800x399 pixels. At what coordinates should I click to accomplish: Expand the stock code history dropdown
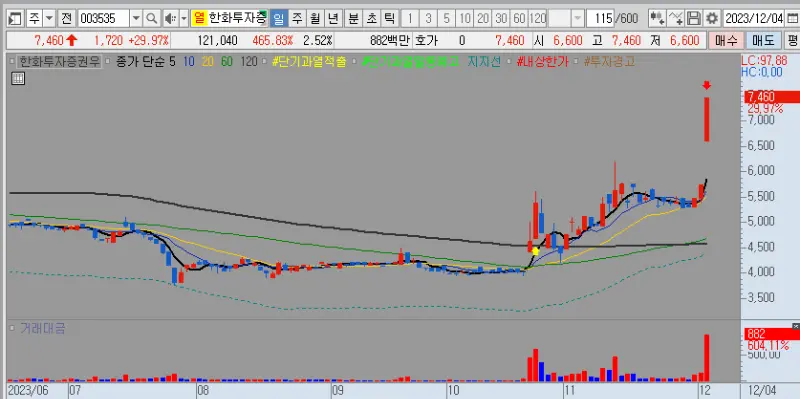pos(136,19)
